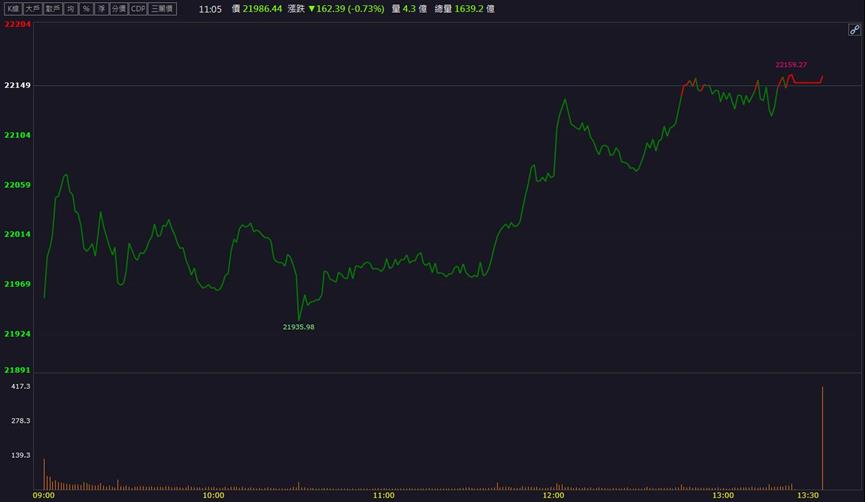This screenshot has height=502, width=865.
Task: Select the 三關價 button
Action: (163, 9)
